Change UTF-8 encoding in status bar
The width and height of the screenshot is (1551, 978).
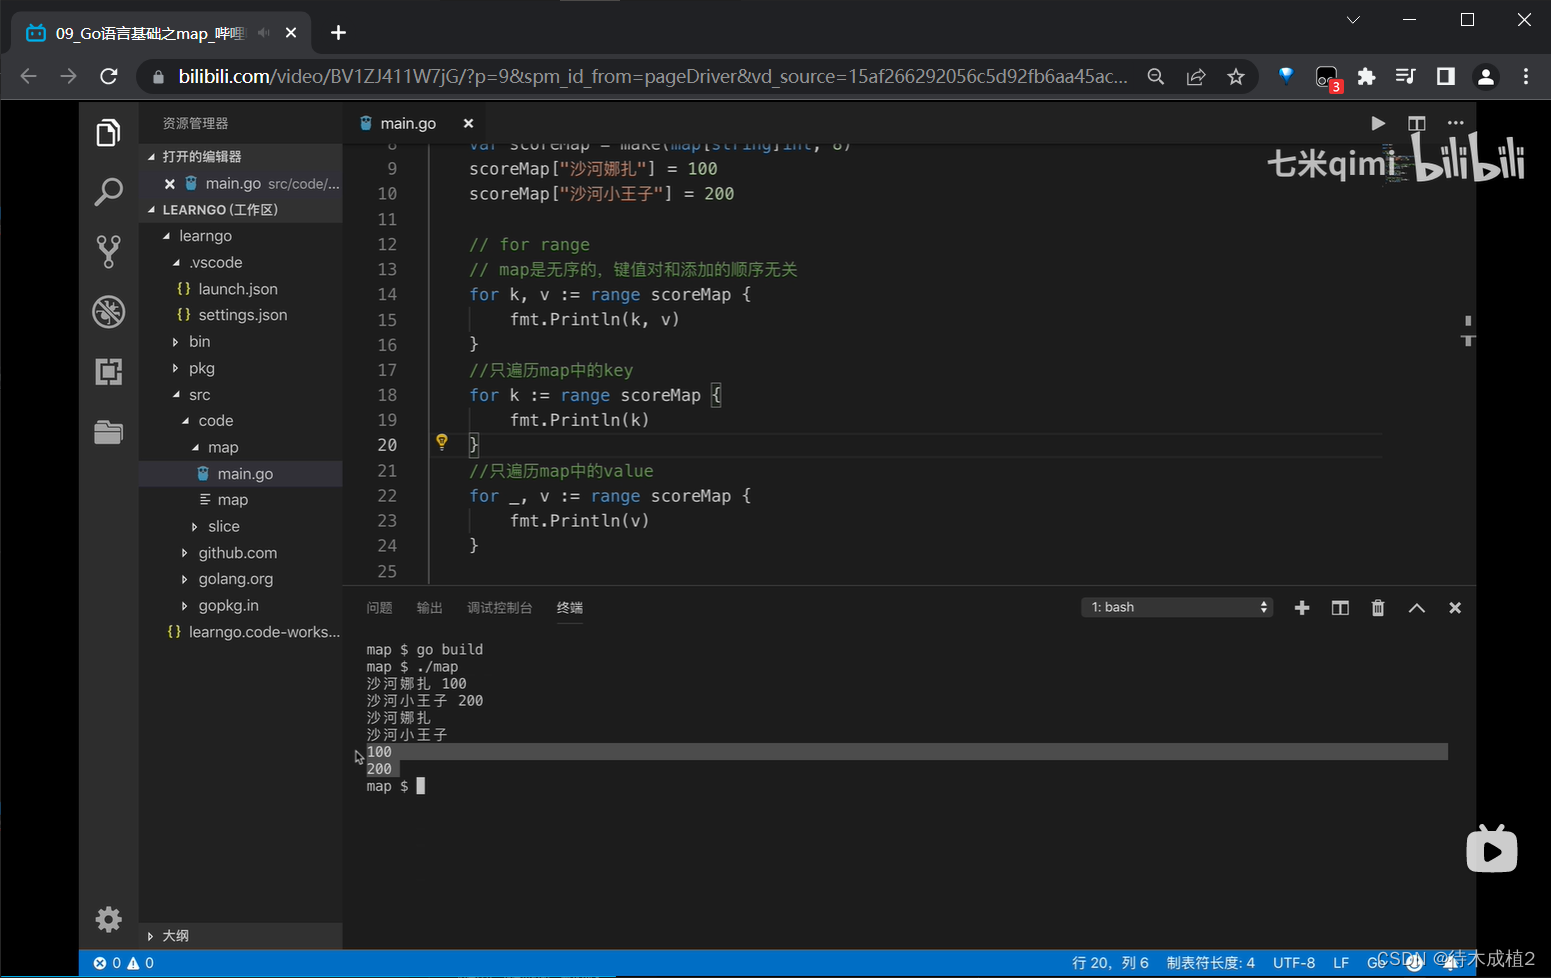tap(1294, 963)
